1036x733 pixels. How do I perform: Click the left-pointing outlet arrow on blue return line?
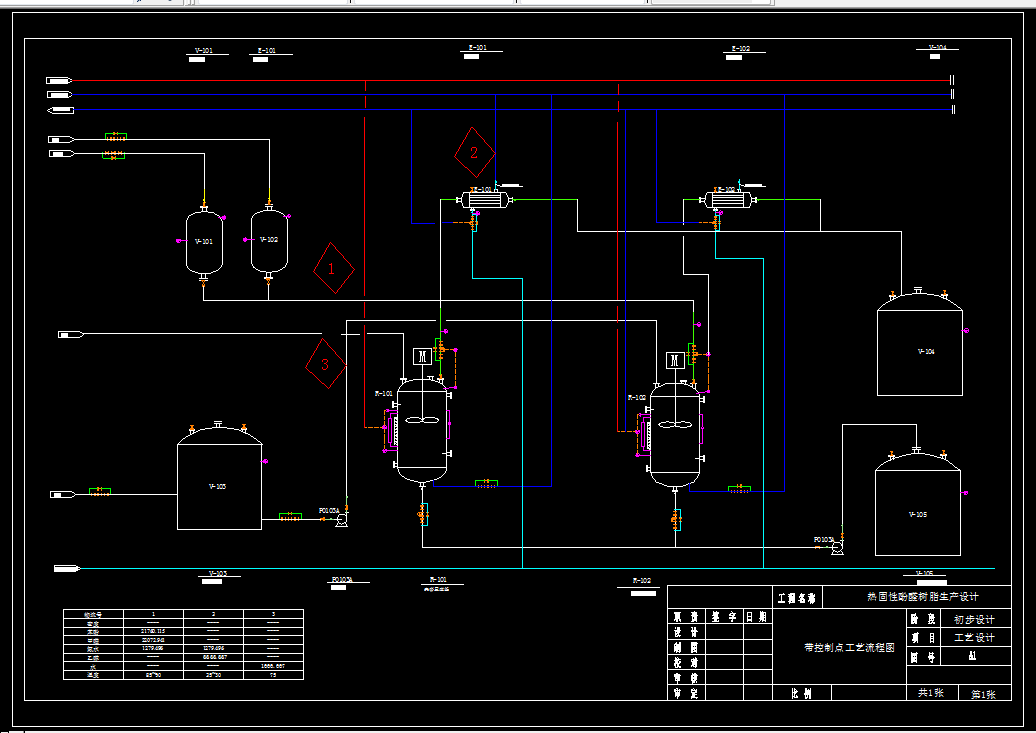(60, 110)
